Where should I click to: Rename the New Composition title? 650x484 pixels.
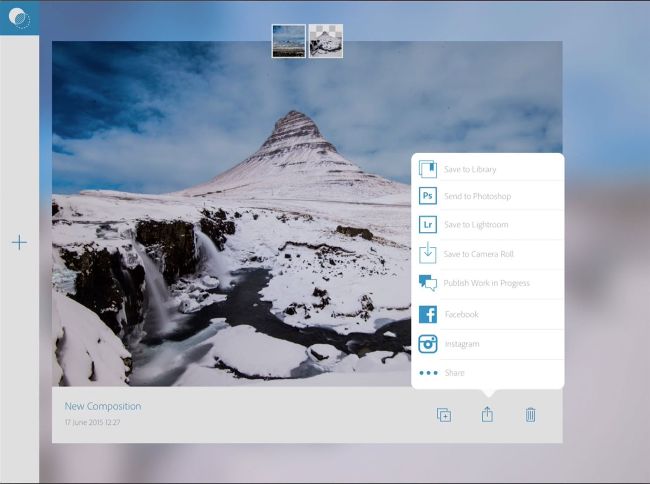[103, 406]
